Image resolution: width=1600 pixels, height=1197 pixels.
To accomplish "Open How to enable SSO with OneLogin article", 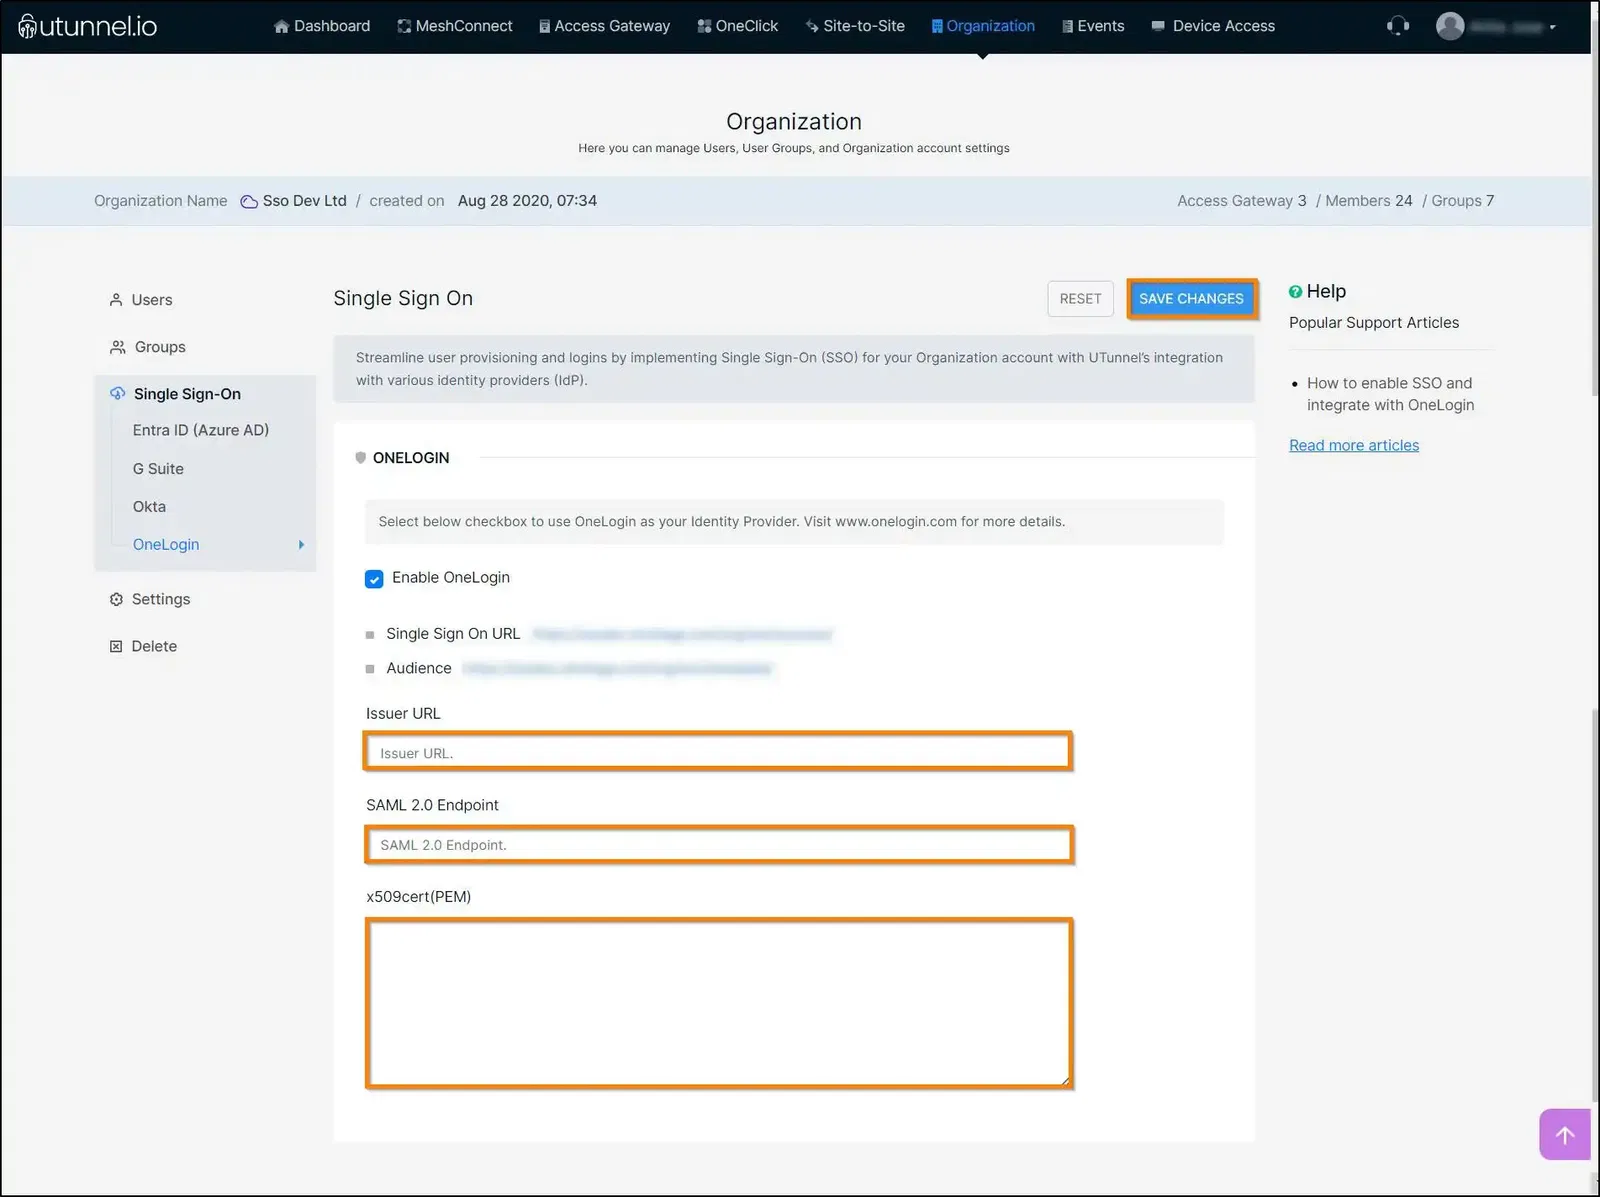I will tap(1390, 394).
